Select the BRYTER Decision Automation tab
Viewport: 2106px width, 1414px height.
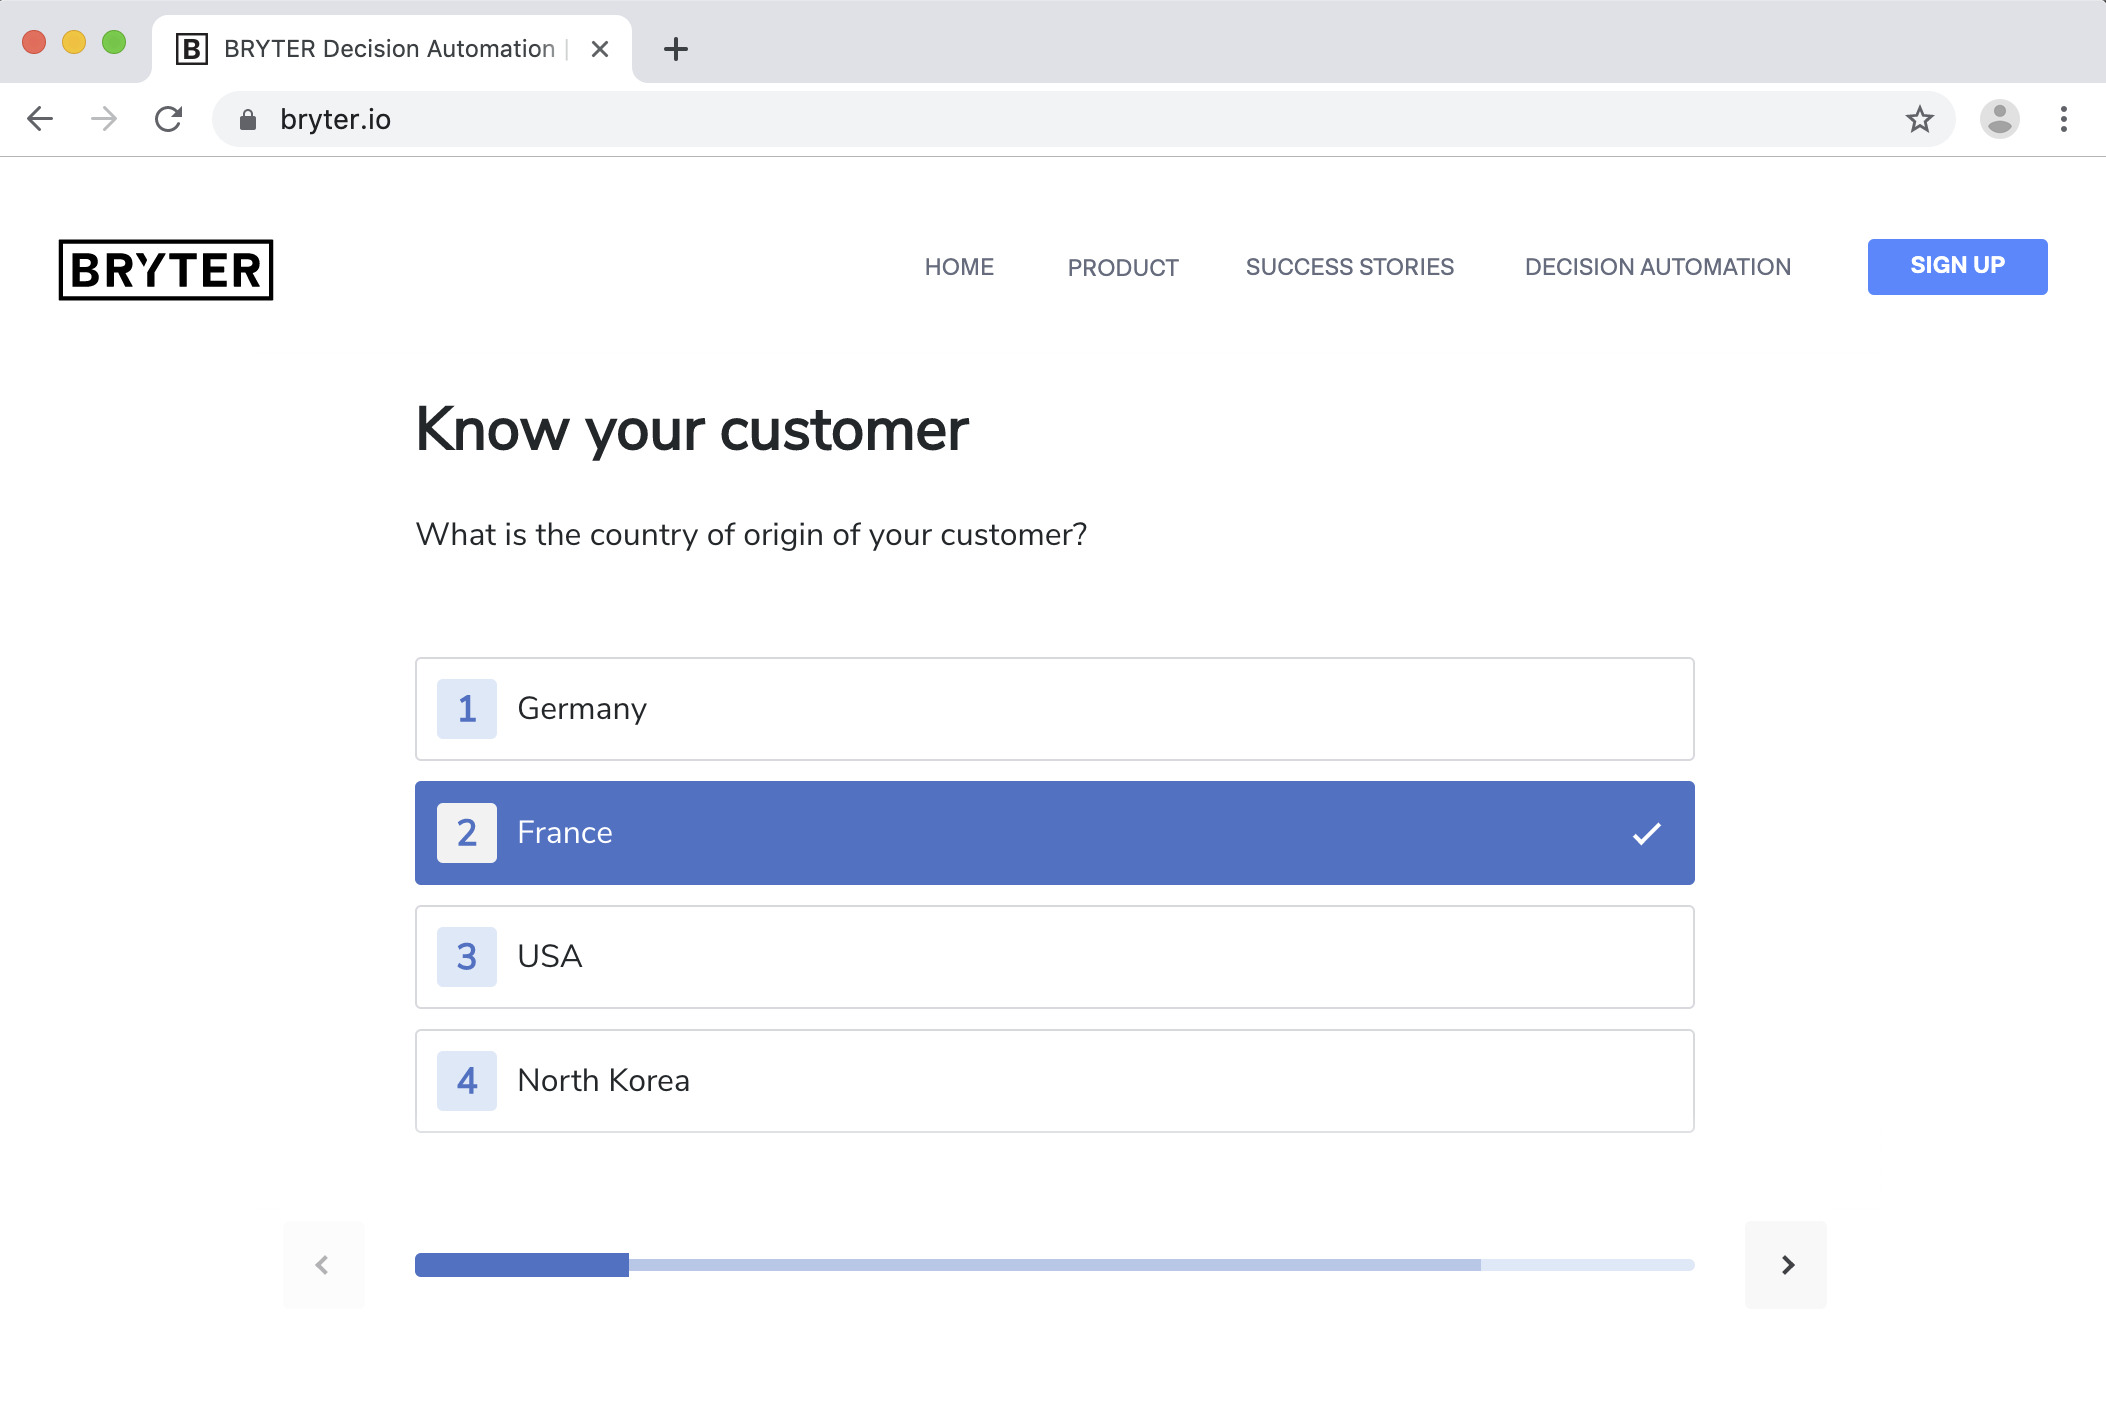tap(392, 49)
